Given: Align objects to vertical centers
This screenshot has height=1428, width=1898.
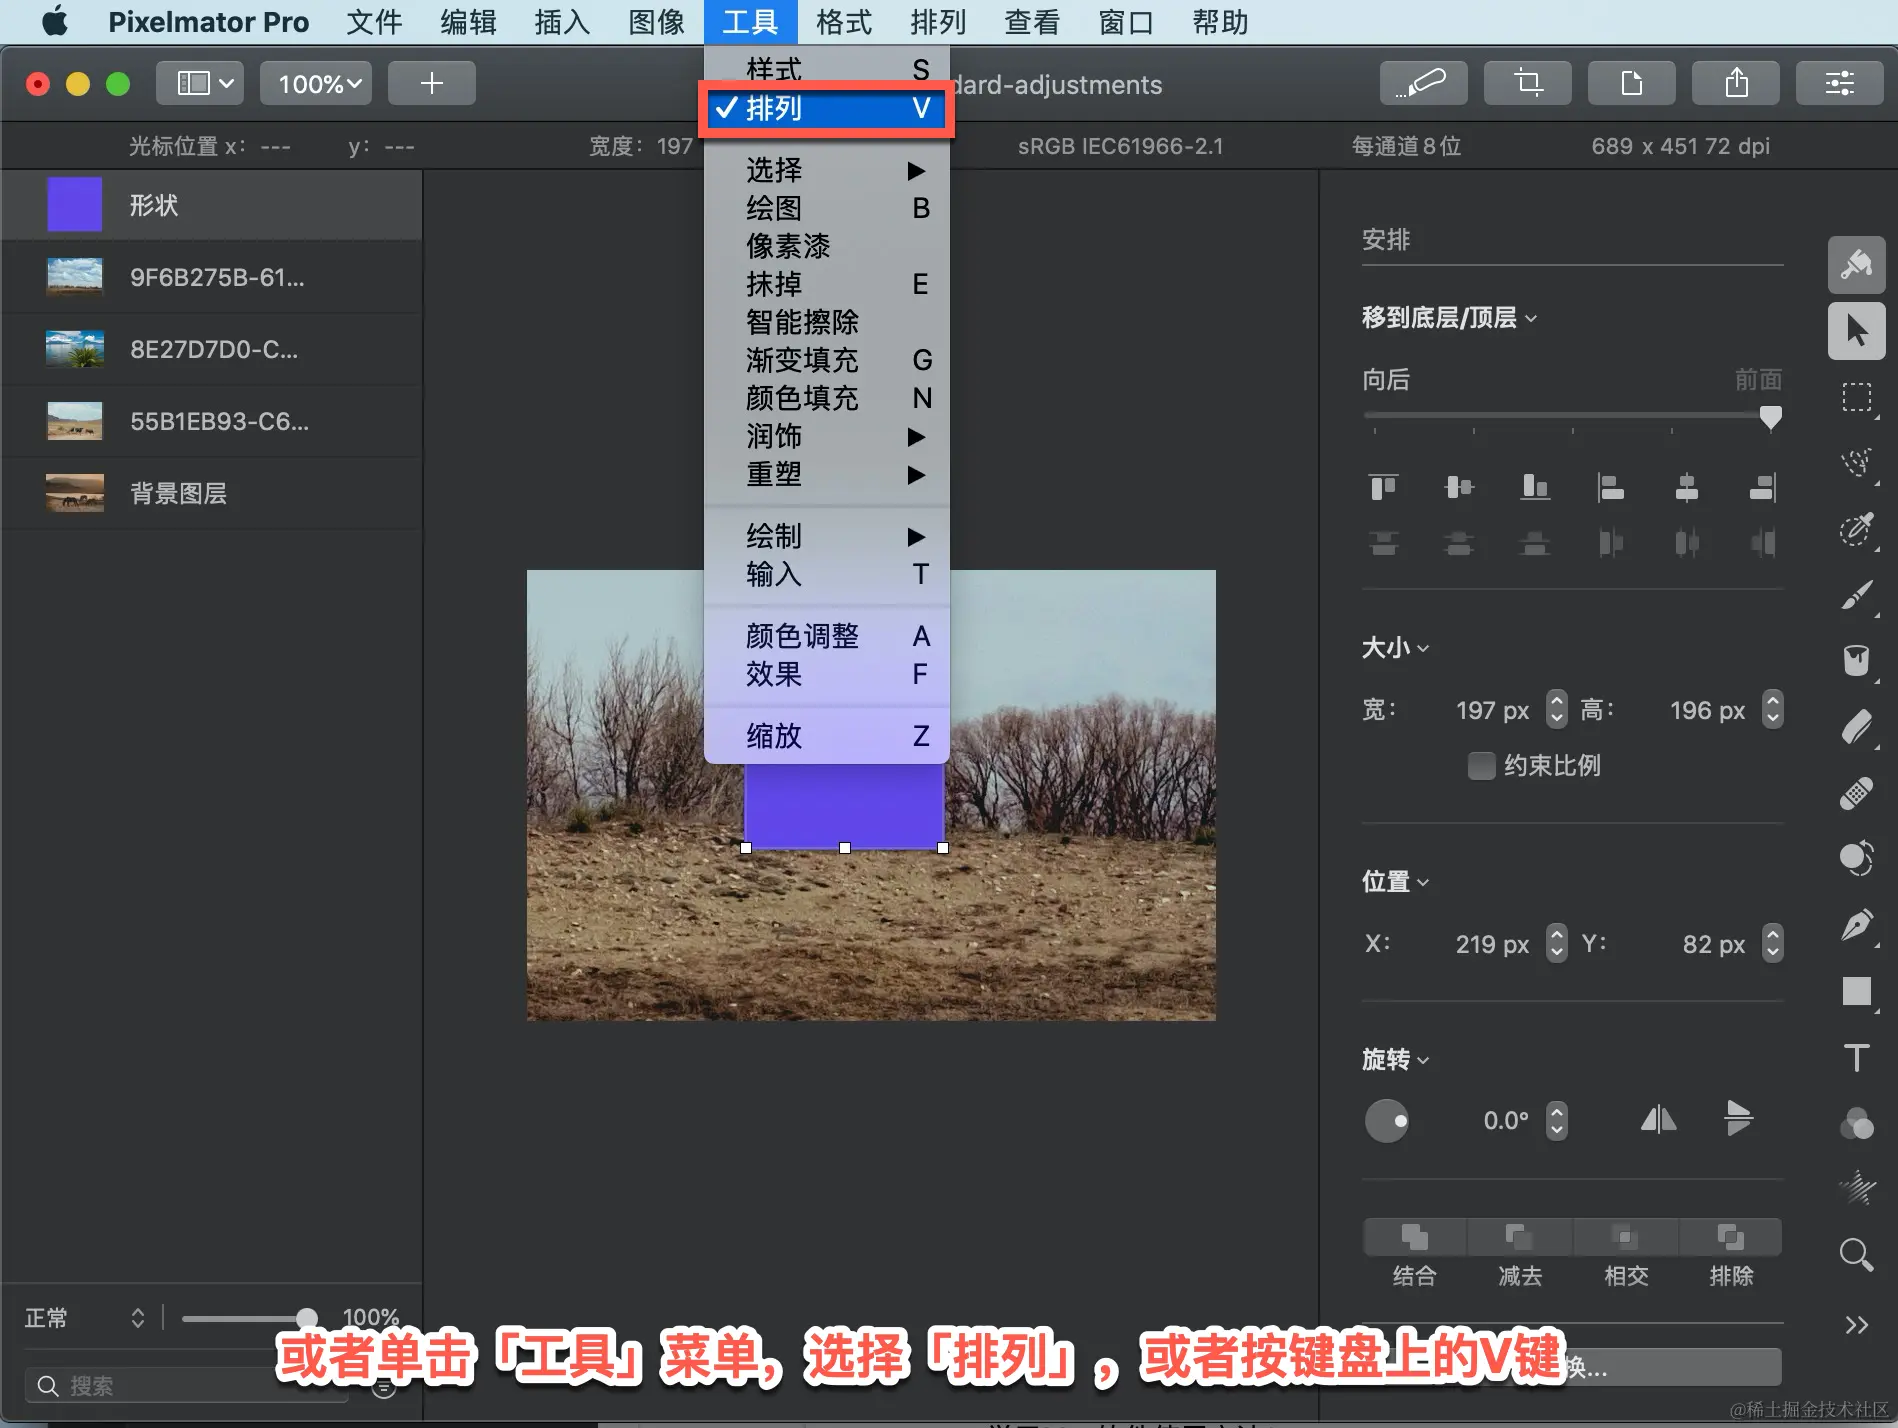Looking at the screenshot, I should 1459,487.
